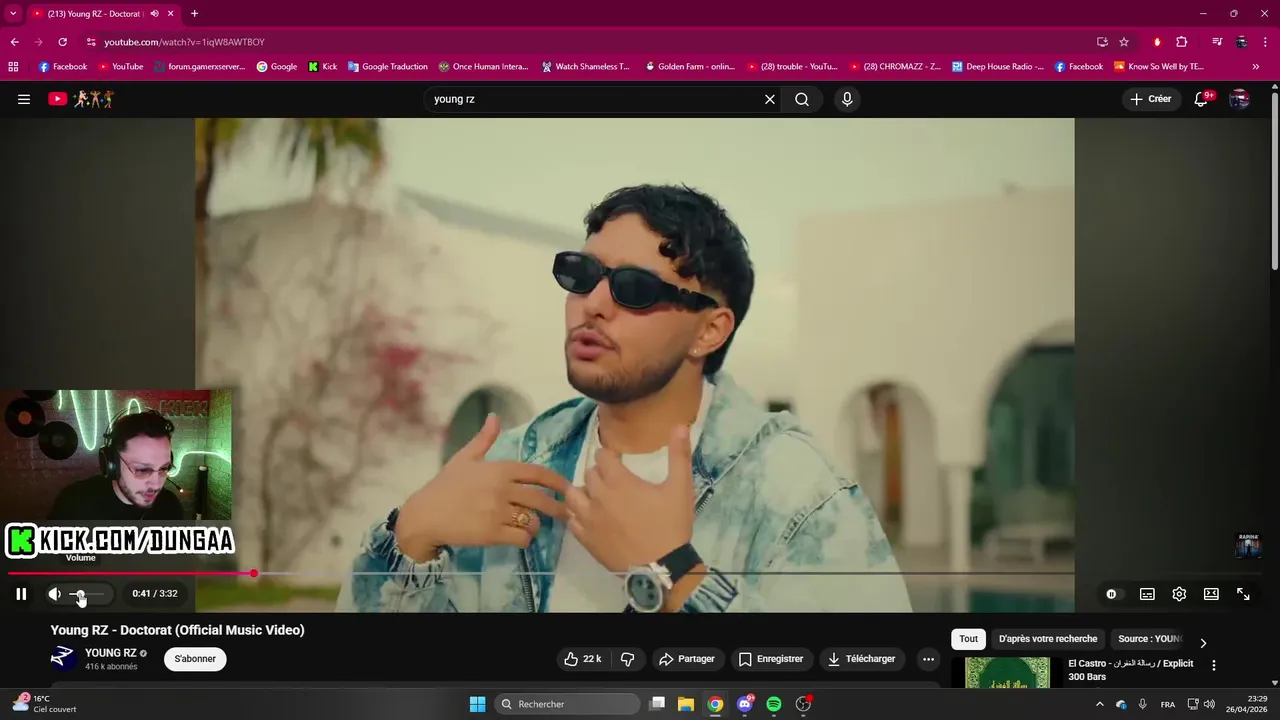1280x720 pixels.
Task: Subscribe with the S'abonner button
Action: coord(195,659)
